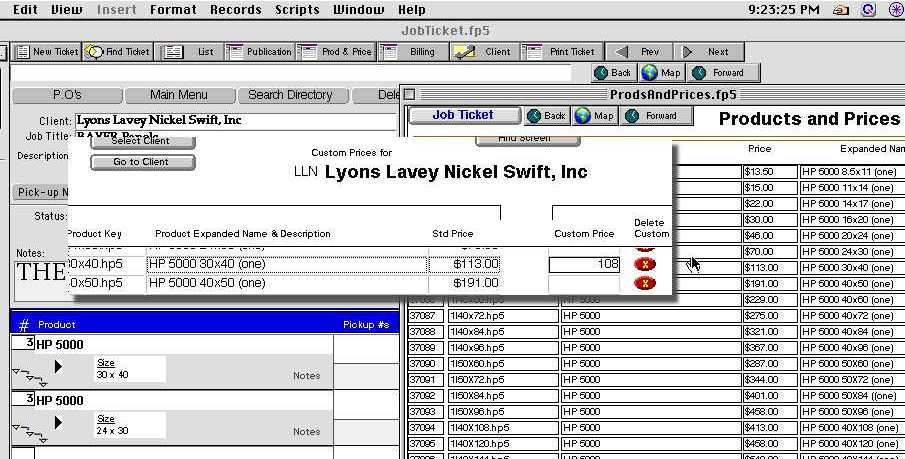Image resolution: width=905 pixels, height=459 pixels.
Task: Open the Client layout from toolbar
Action: pos(484,51)
